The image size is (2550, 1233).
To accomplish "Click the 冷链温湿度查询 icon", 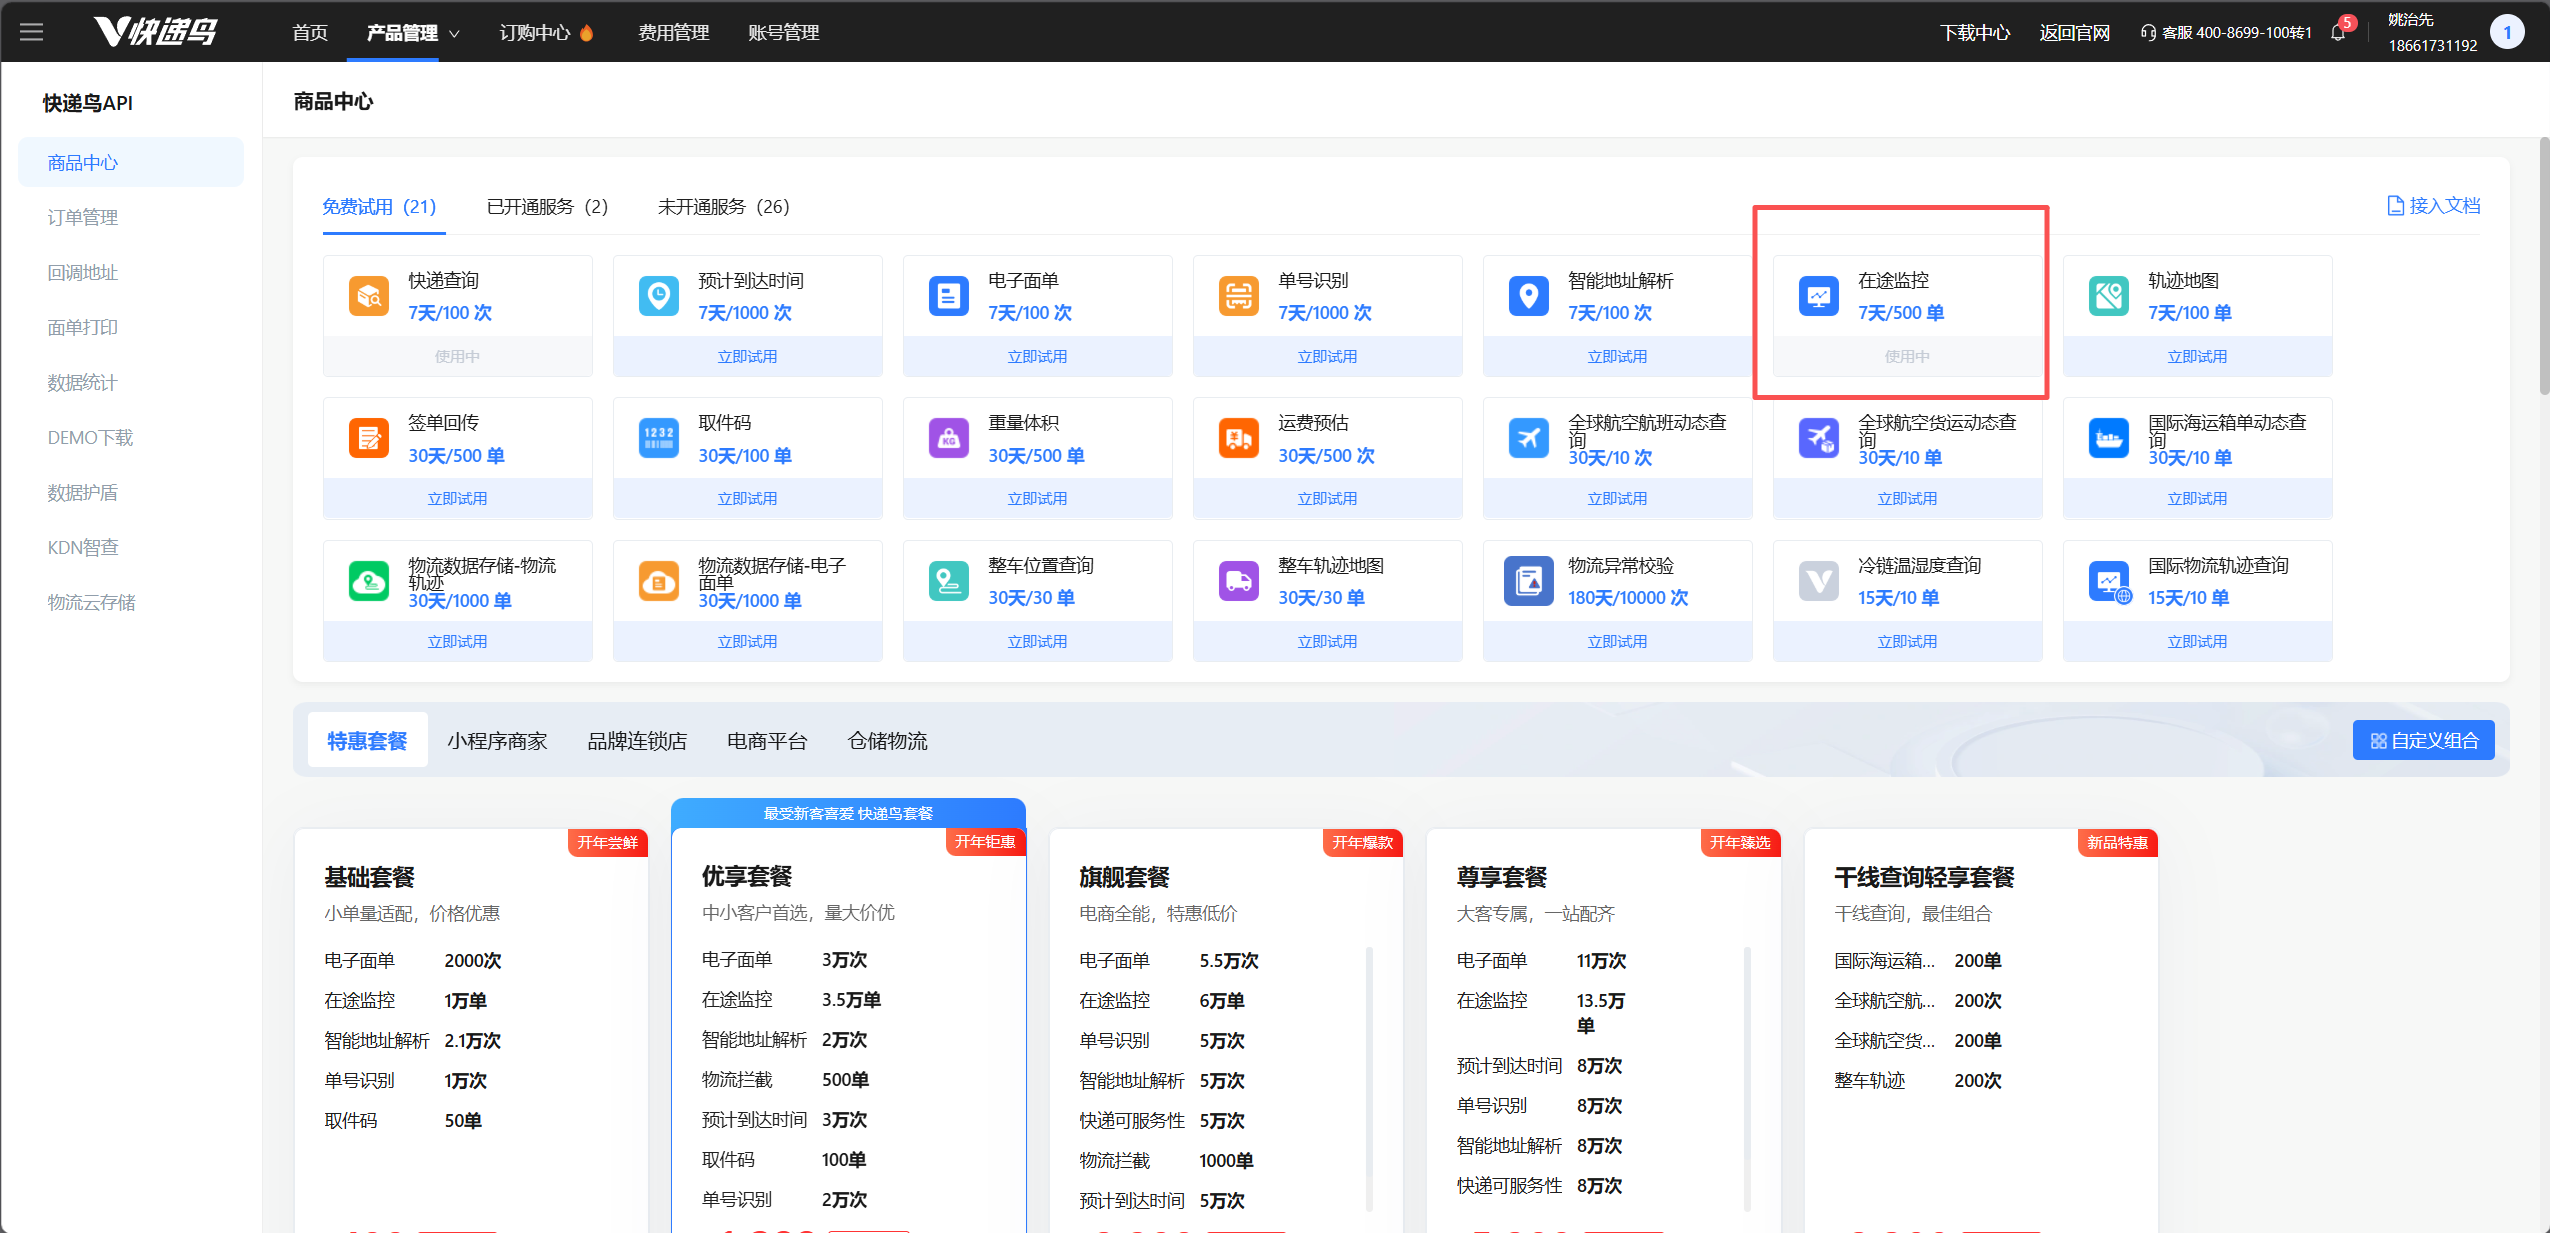I will coord(1819,581).
